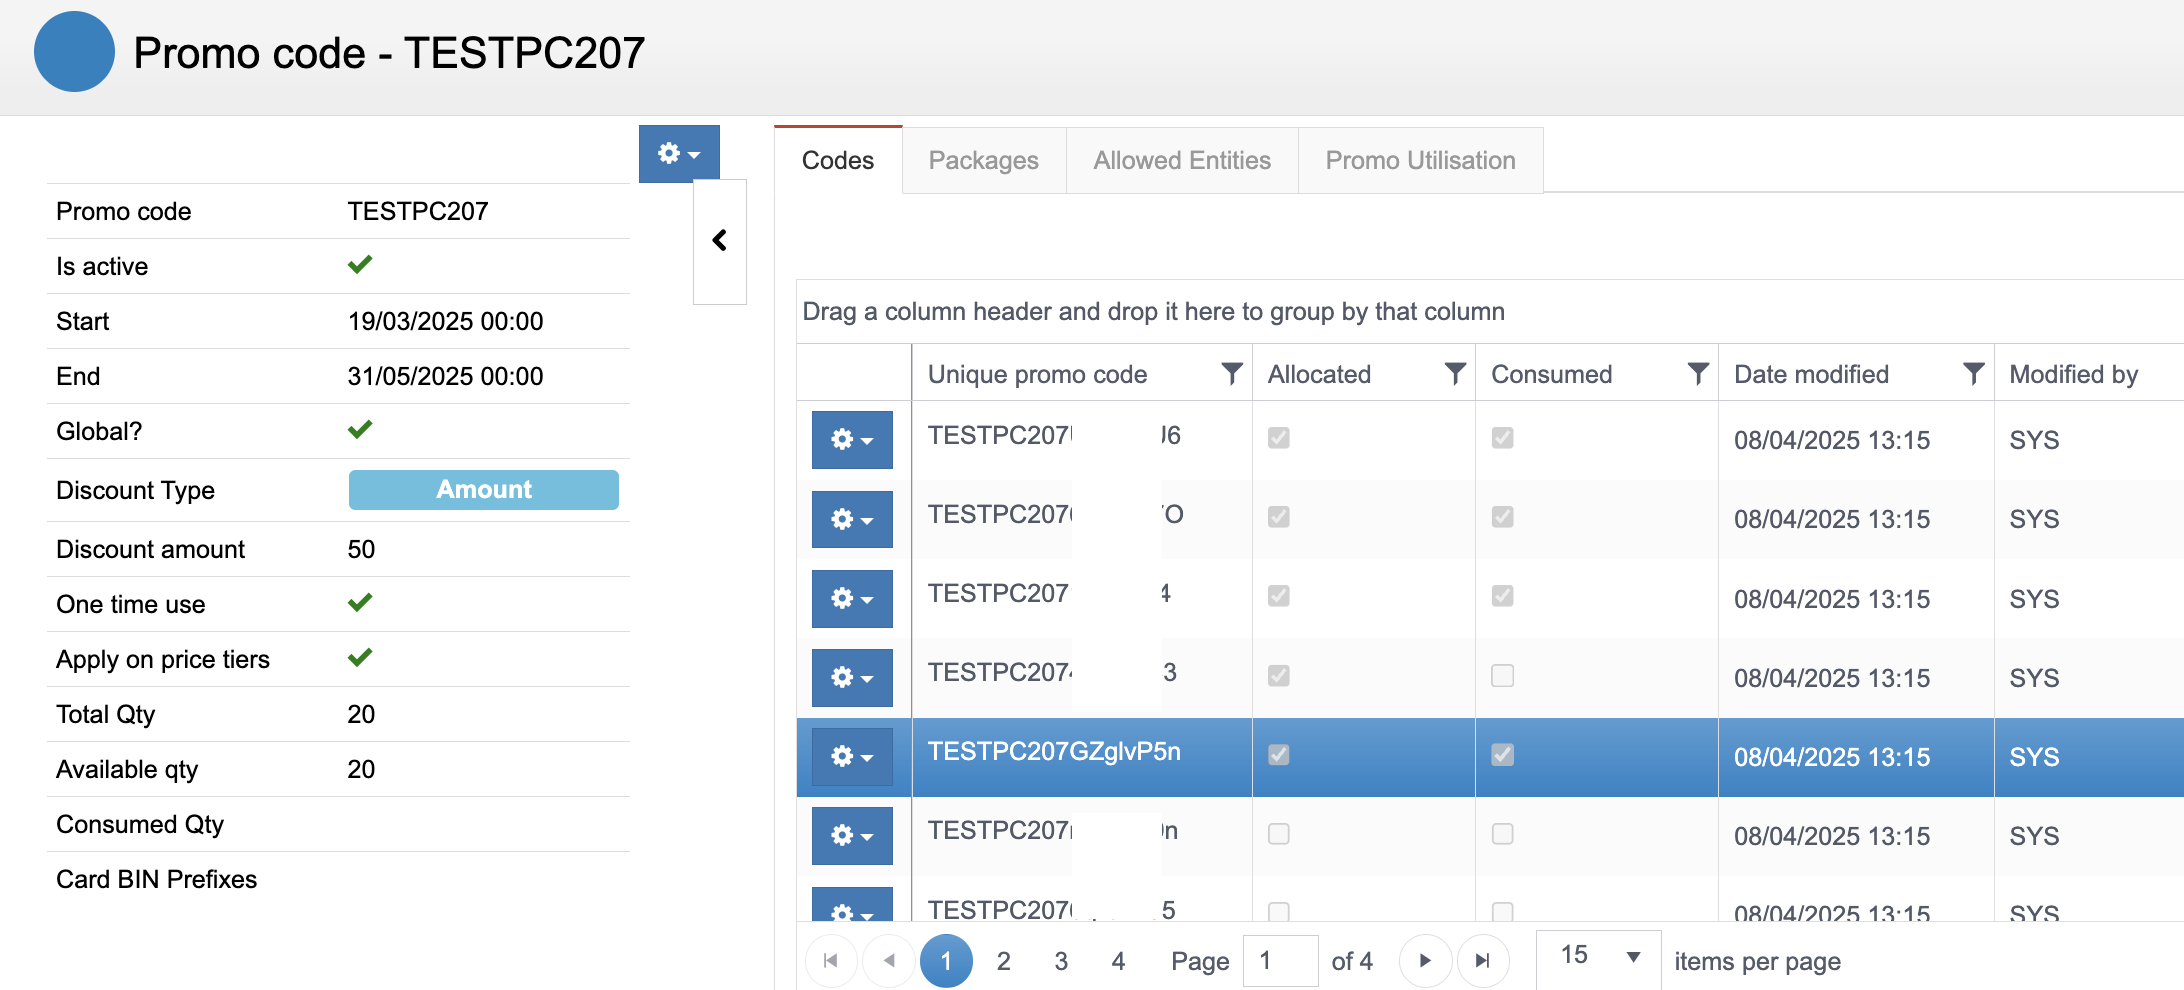Open items per page dropdown
The width and height of the screenshot is (2184, 990).
coord(1598,957)
